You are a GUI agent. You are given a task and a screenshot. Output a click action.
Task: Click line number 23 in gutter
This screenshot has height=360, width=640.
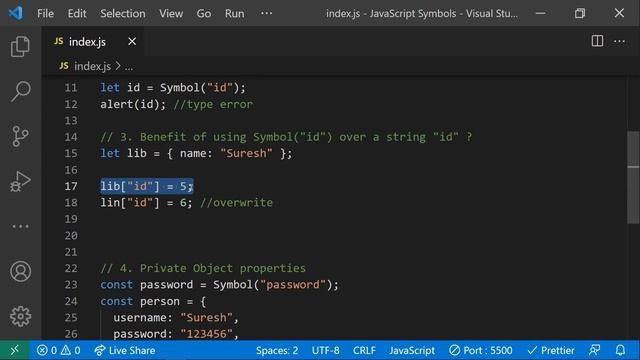71,284
